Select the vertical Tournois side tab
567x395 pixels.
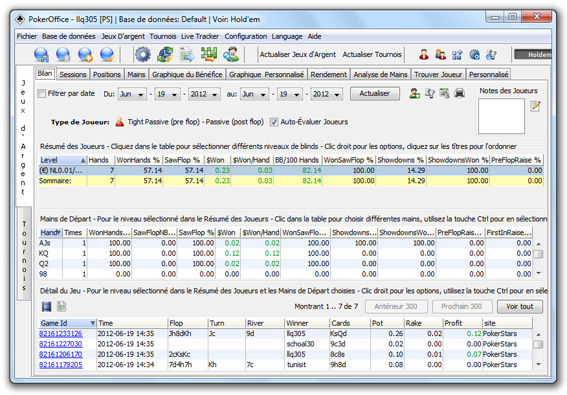(24, 255)
